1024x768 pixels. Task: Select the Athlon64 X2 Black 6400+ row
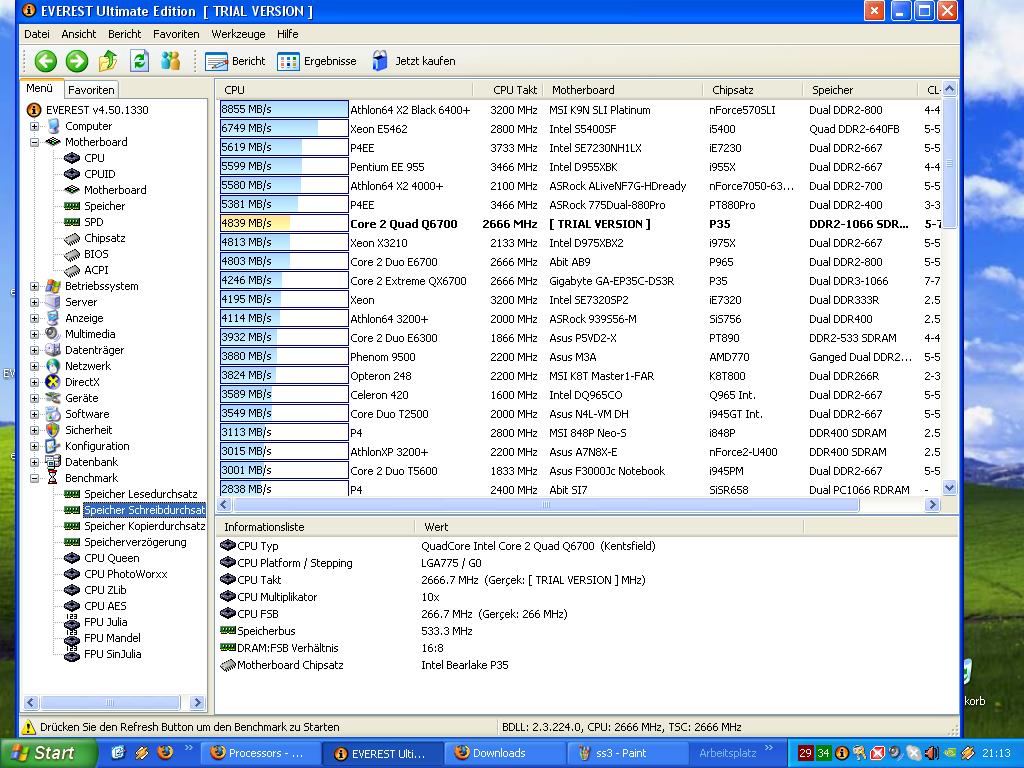click(x=580, y=110)
